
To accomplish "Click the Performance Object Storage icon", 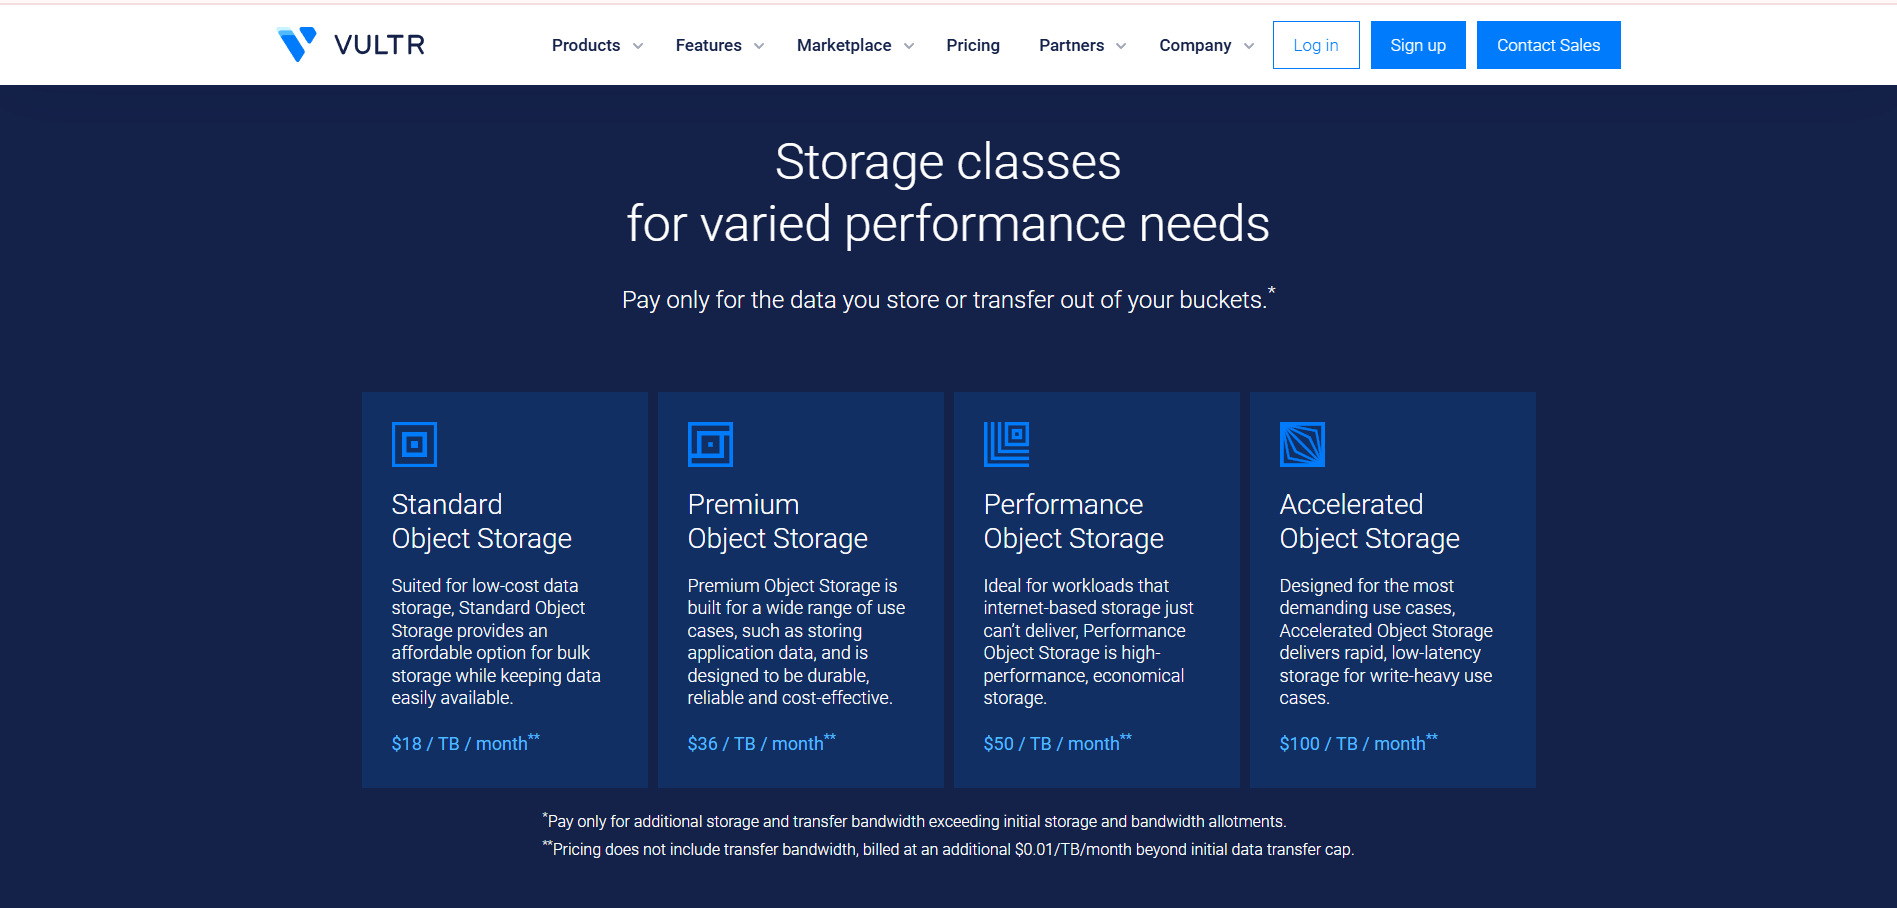I will (x=1006, y=445).
